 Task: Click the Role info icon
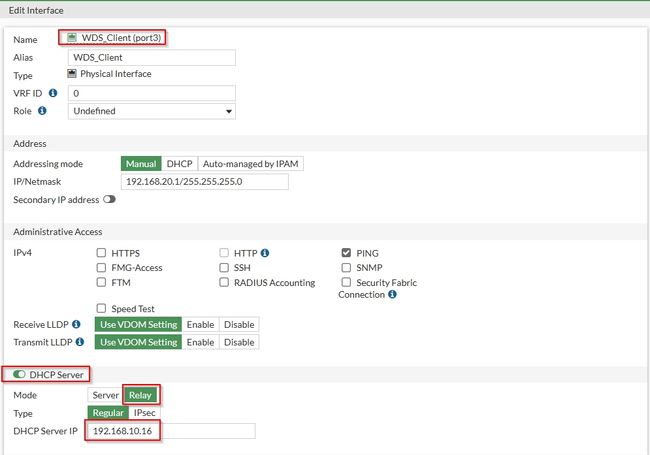(x=42, y=111)
